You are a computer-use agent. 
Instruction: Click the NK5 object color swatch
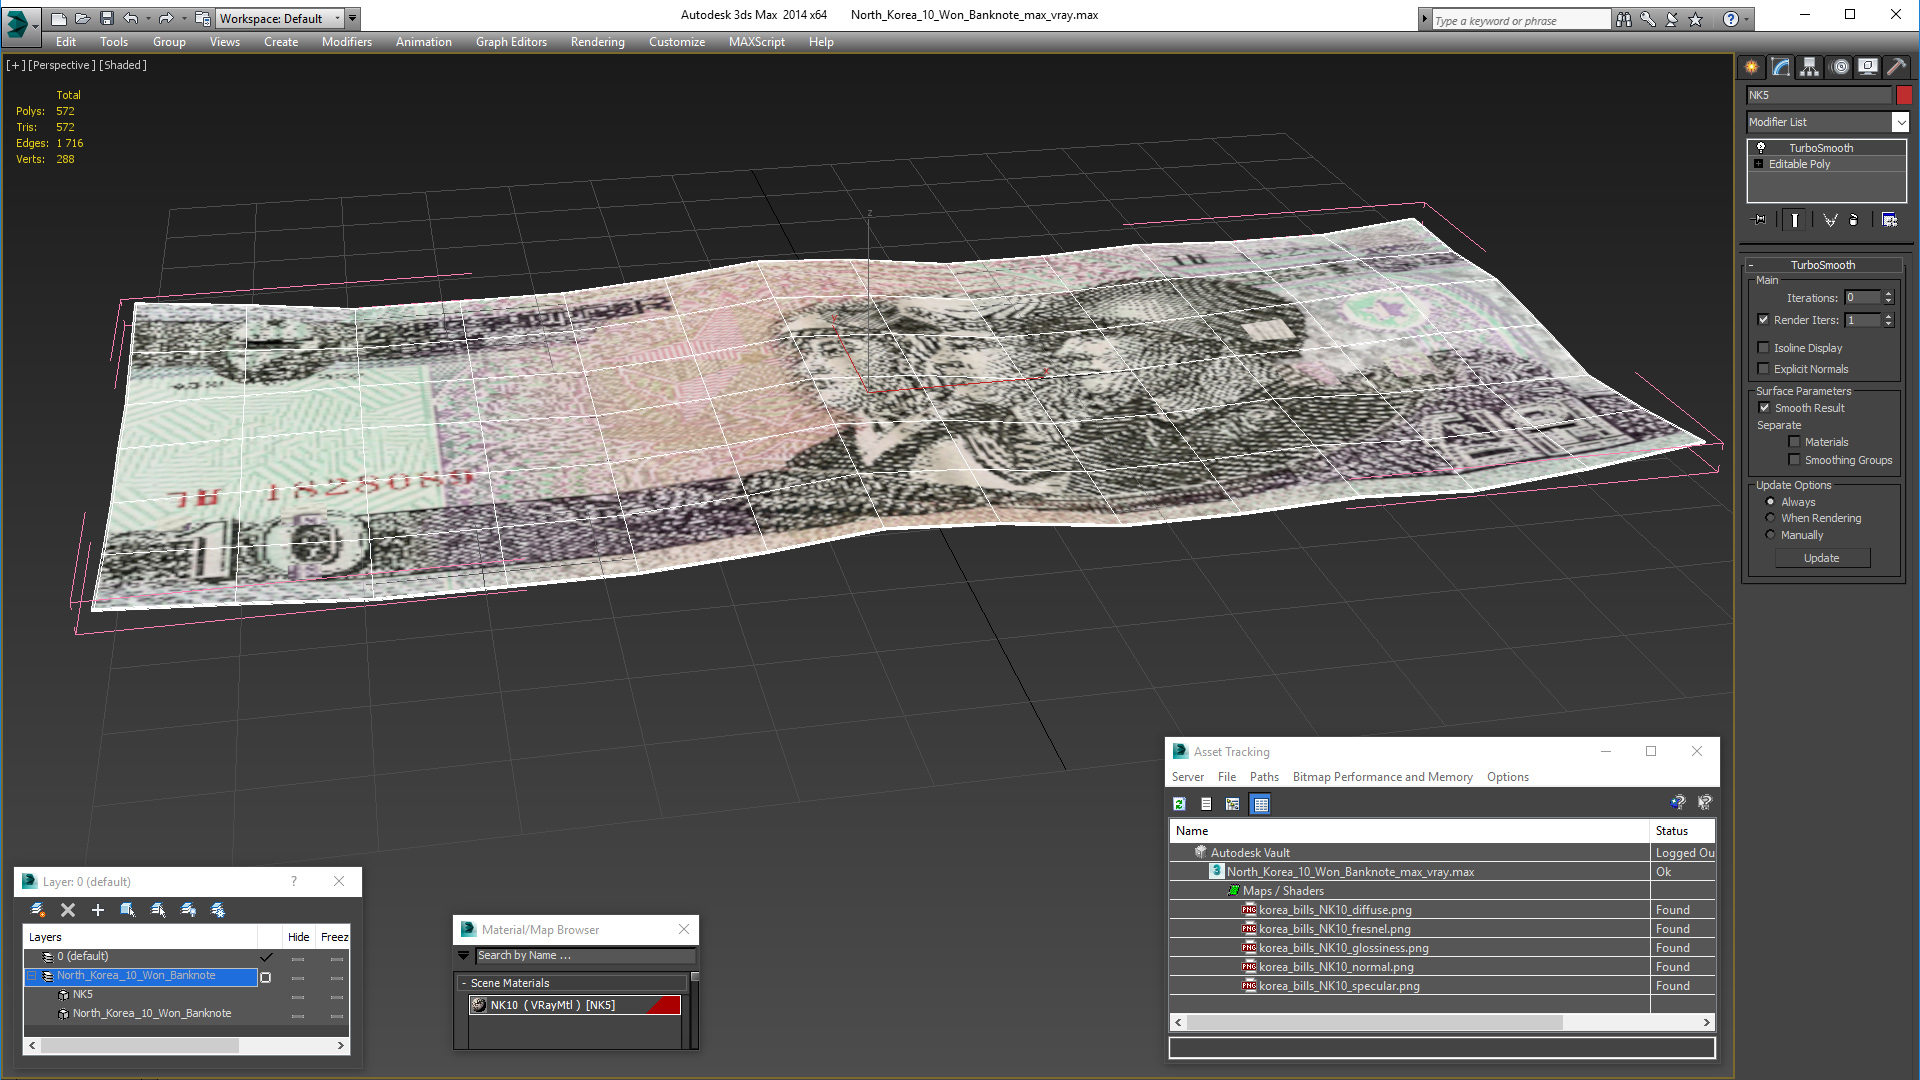tap(1904, 95)
